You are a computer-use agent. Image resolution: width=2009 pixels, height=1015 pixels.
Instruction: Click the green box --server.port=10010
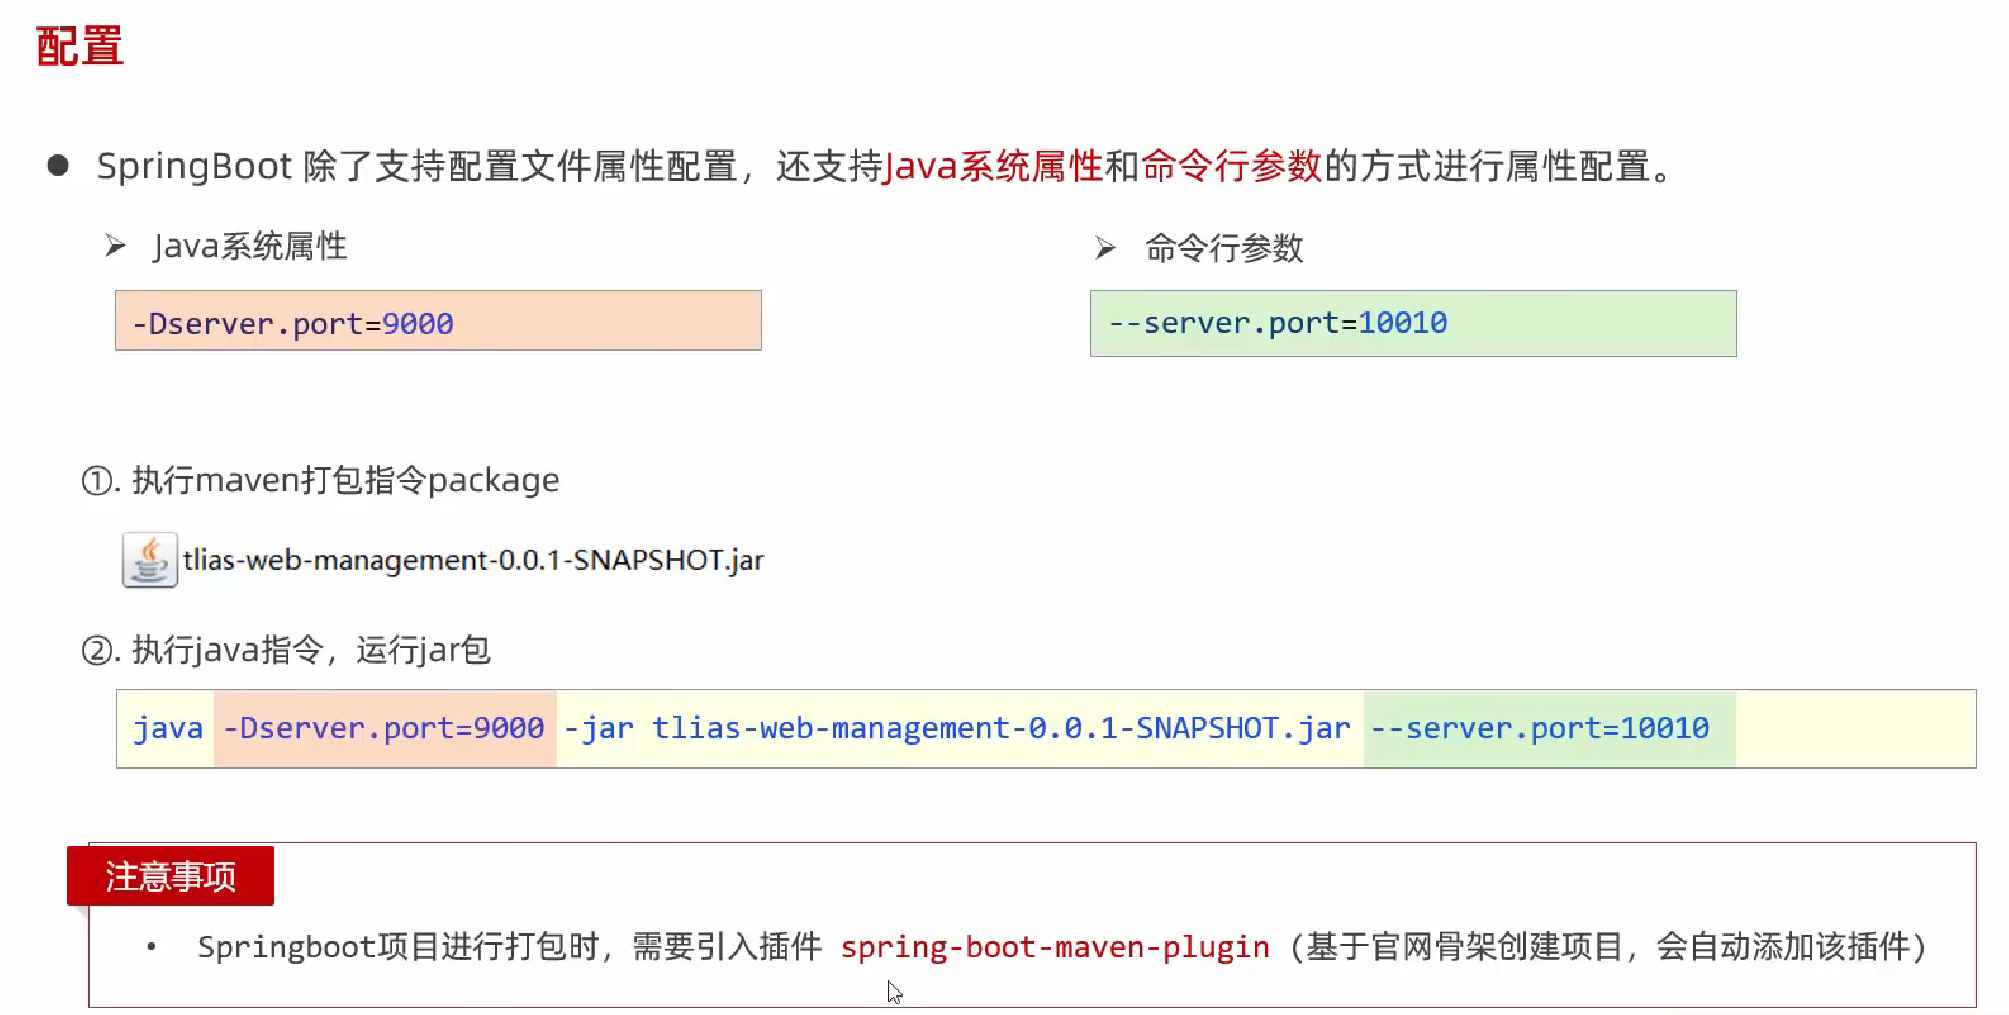(x=1413, y=323)
